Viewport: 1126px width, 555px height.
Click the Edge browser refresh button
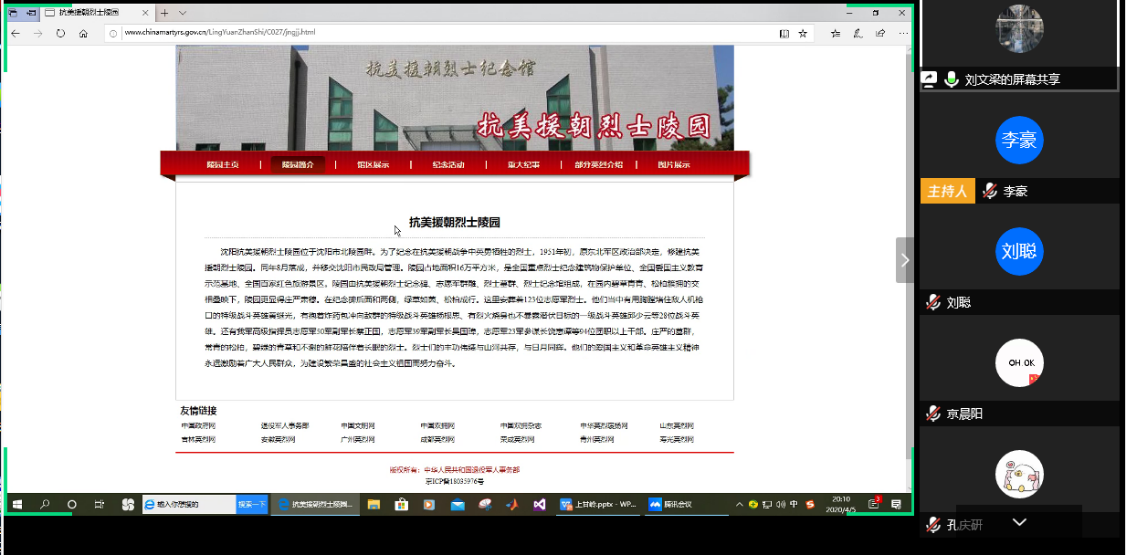click(61, 33)
